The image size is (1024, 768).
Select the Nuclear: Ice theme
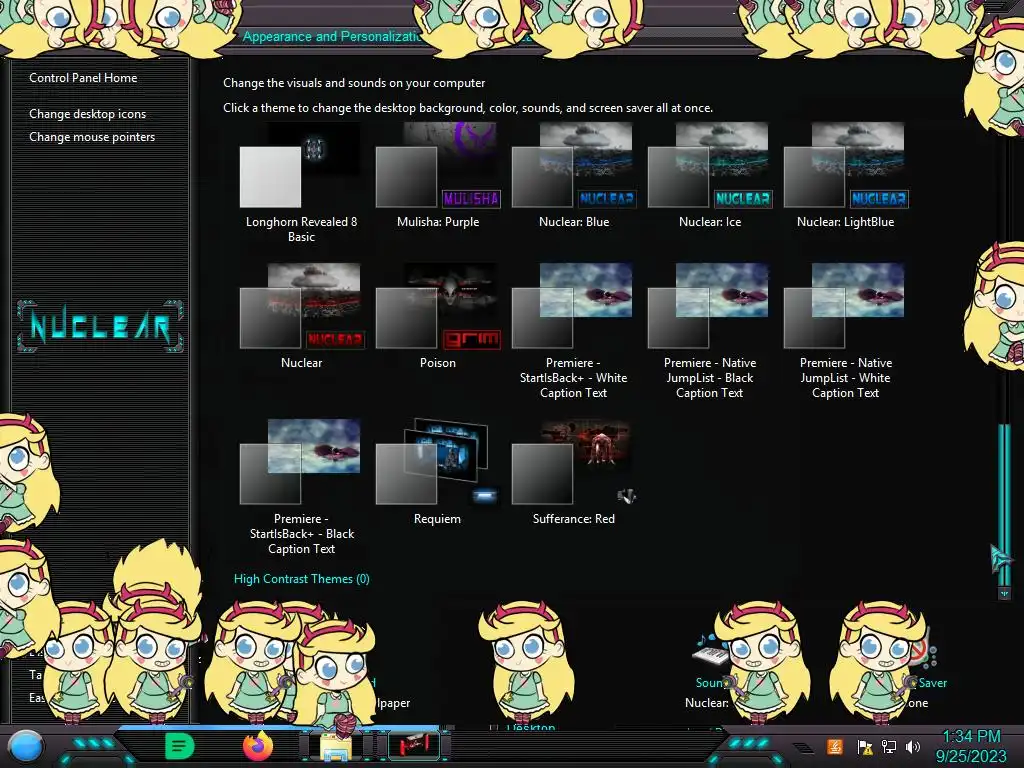pos(710,176)
